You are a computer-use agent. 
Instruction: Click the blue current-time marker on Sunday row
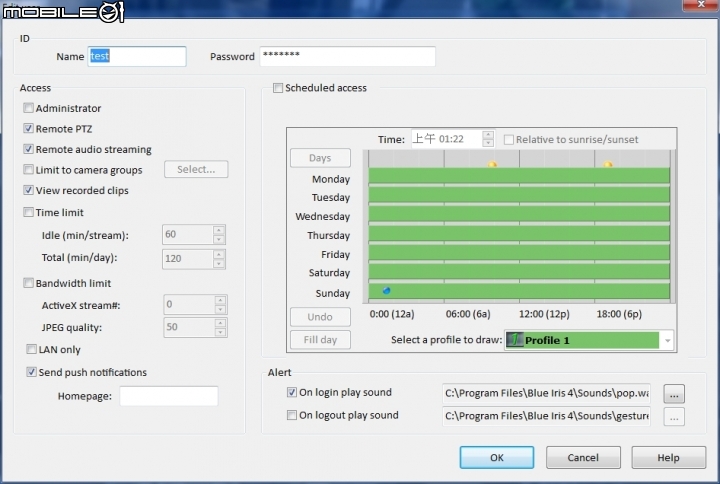point(386,290)
